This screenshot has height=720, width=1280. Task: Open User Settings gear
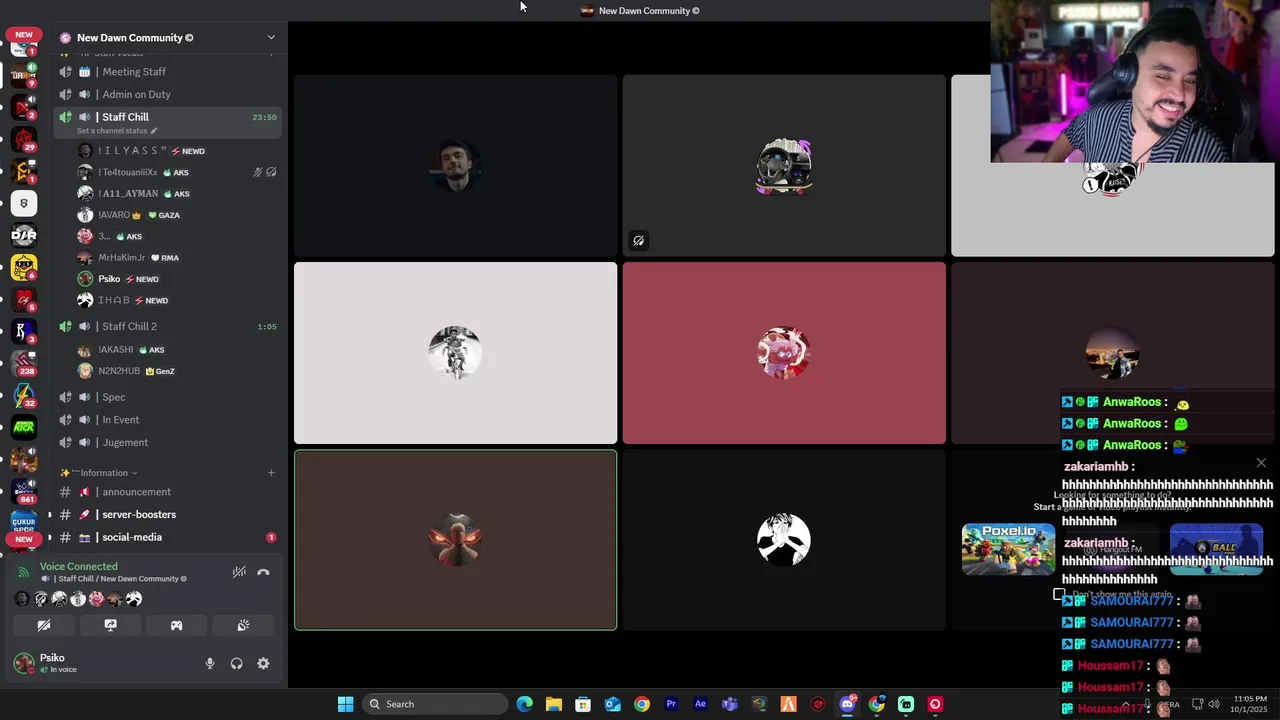263,663
